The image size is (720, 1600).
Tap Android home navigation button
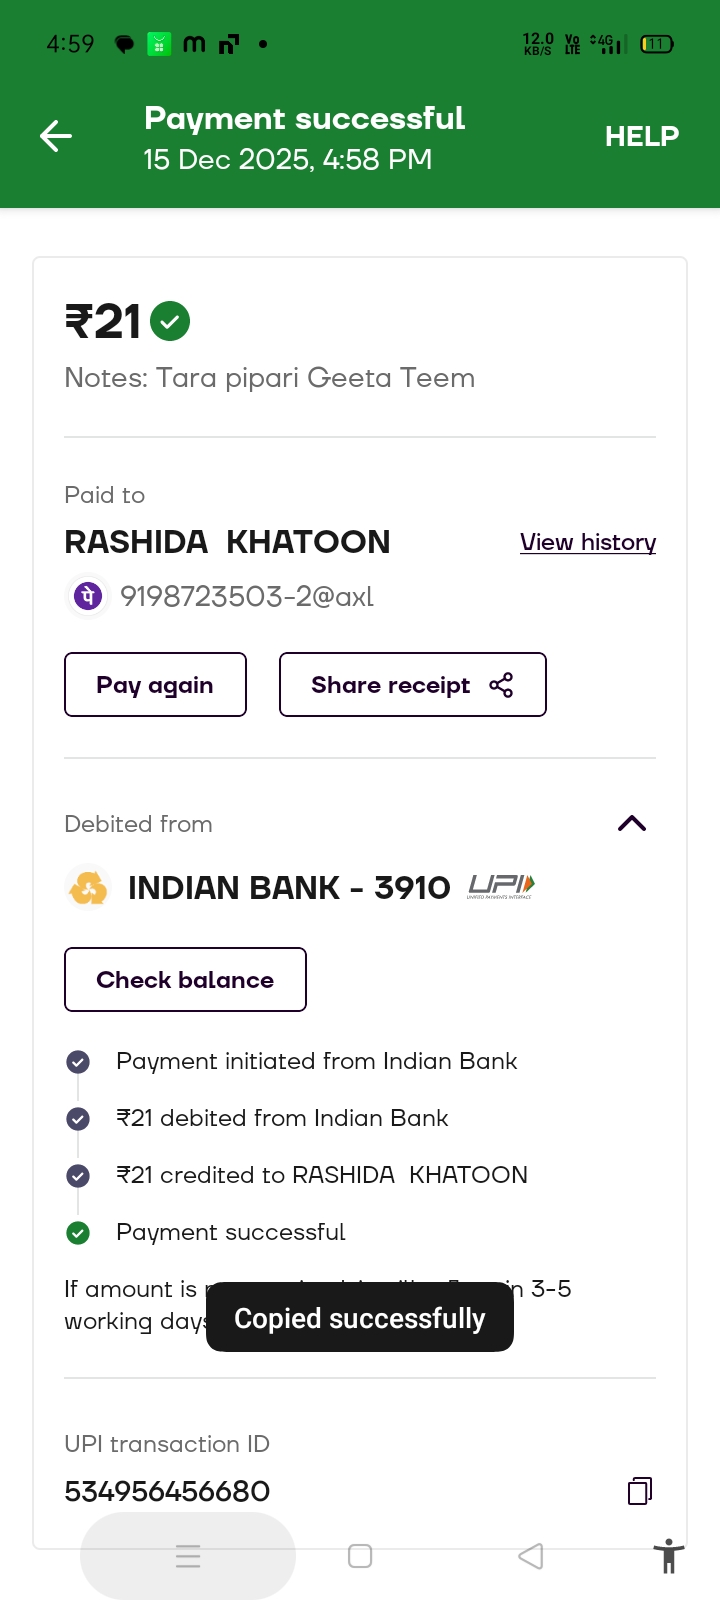pos(360,1556)
